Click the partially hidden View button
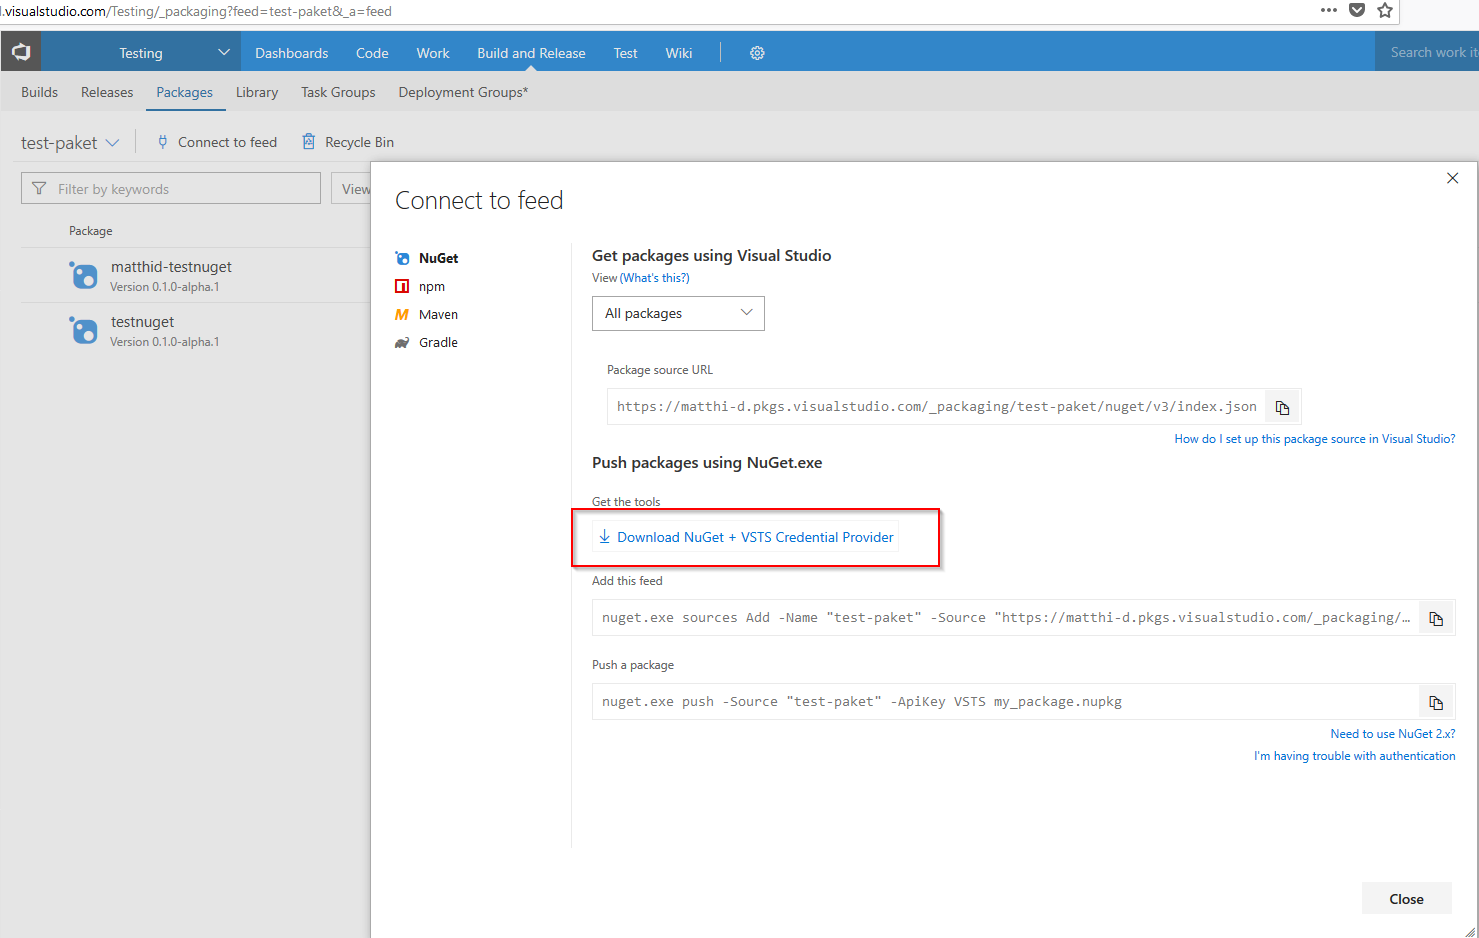The height and width of the screenshot is (938, 1479). (352, 188)
